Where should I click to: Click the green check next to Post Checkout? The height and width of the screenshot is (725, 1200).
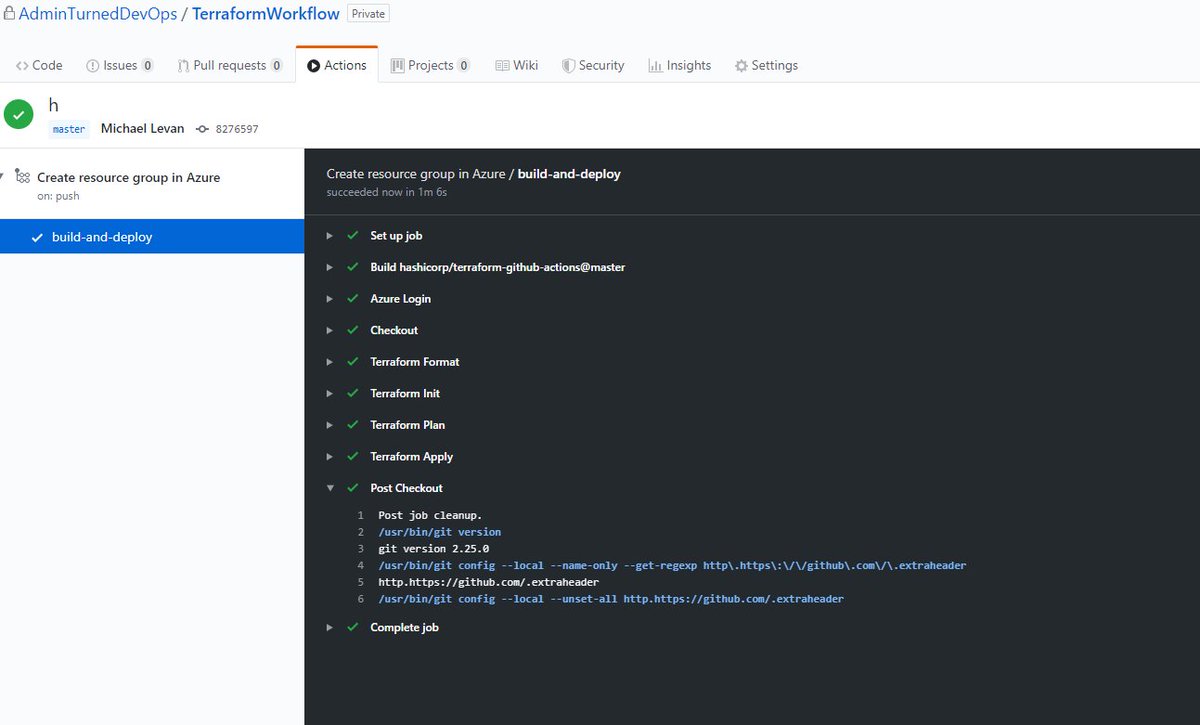pos(352,488)
